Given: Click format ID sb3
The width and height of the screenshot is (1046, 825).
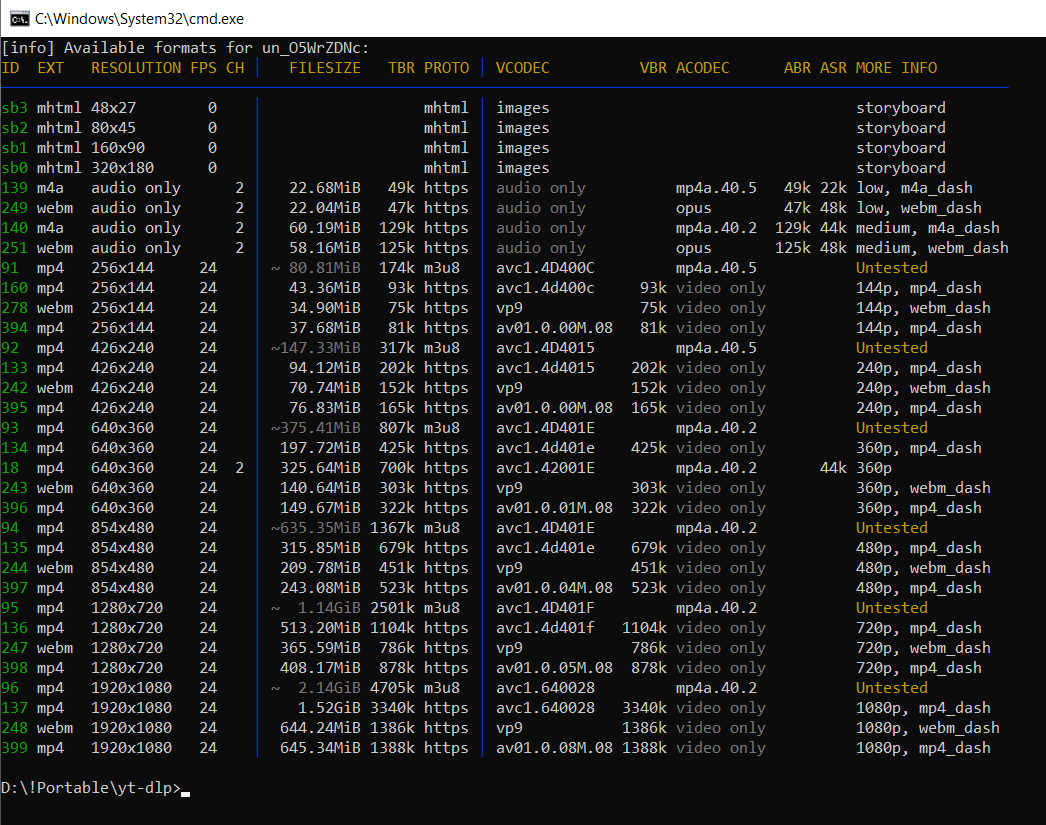Looking at the screenshot, I should coord(15,108).
